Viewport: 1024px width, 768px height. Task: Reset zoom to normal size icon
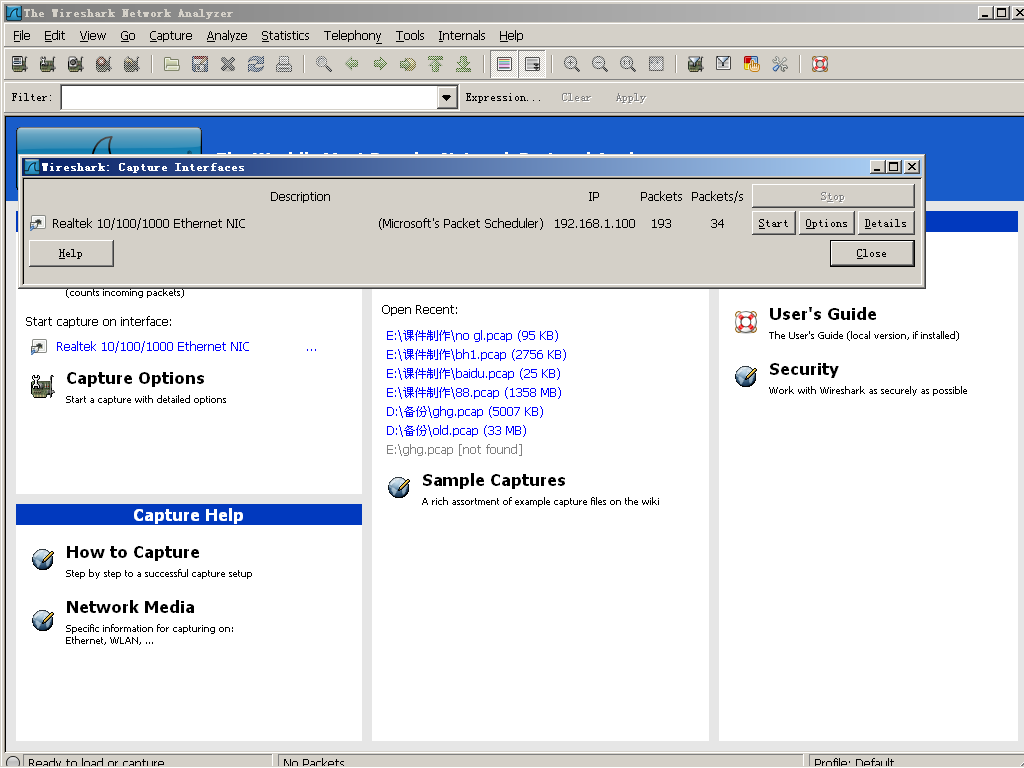[628, 64]
